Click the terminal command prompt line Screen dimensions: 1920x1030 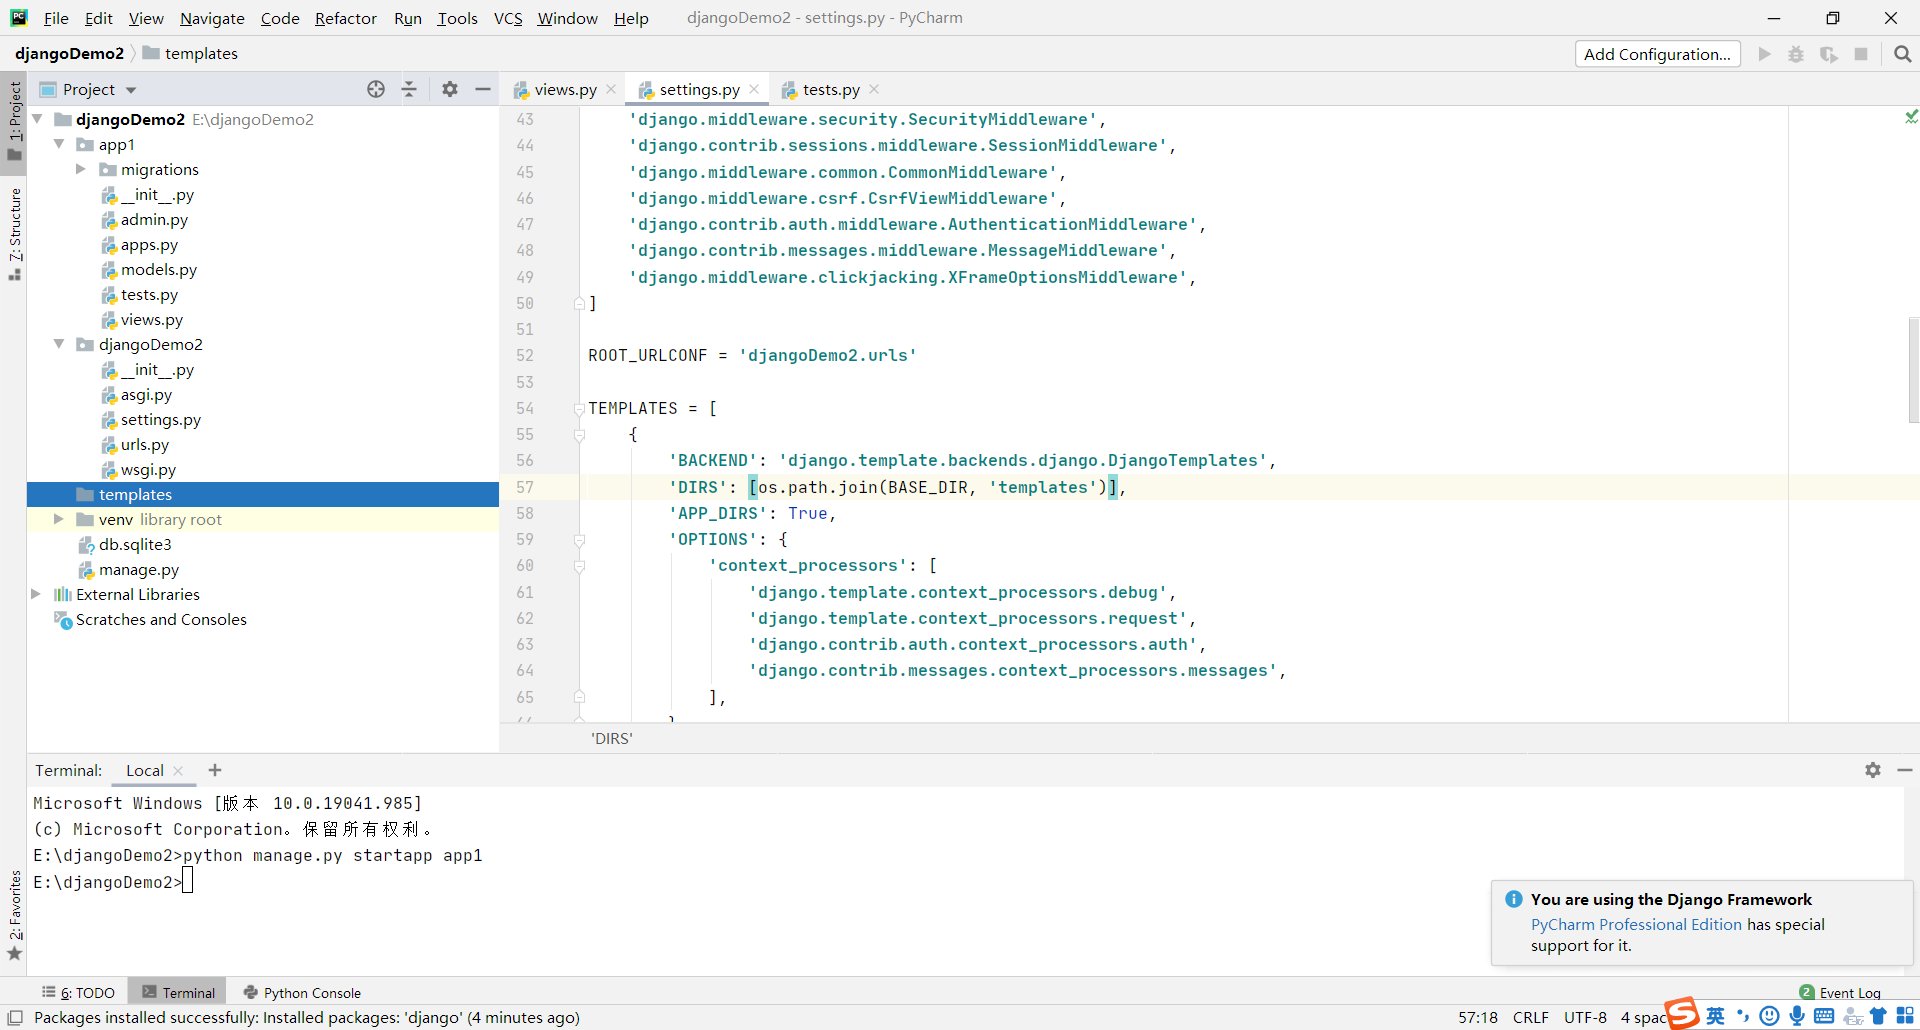(113, 881)
